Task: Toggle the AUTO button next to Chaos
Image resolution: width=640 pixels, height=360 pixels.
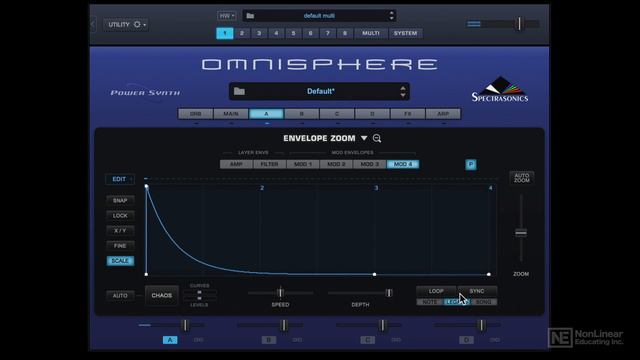Action: click(x=120, y=296)
